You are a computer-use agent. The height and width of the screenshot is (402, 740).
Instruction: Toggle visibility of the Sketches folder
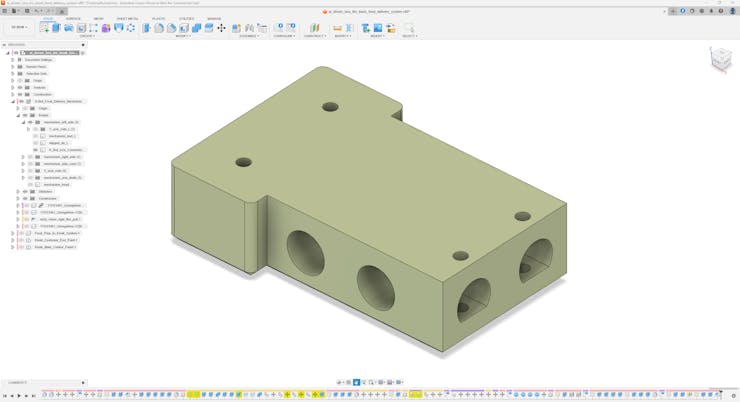[x=25, y=191]
